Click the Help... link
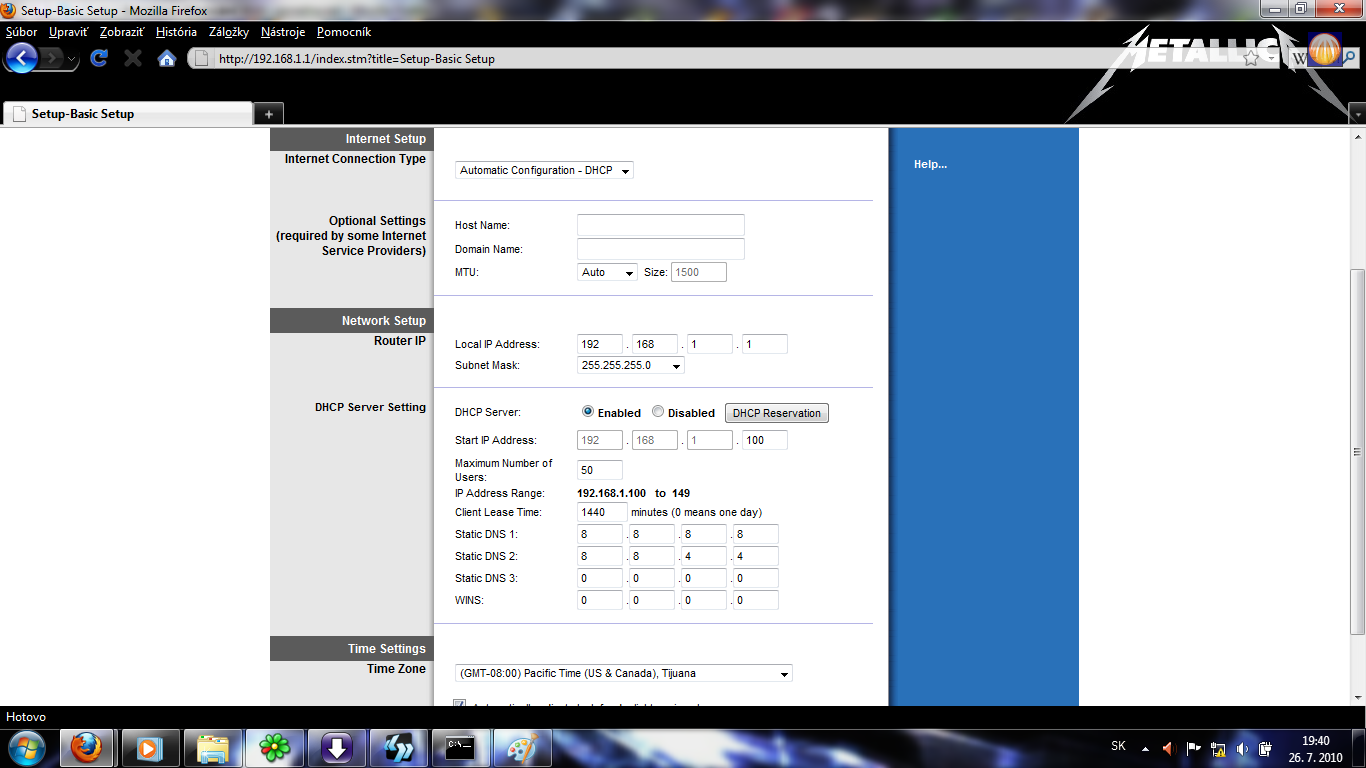1366x768 pixels. (930, 164)
